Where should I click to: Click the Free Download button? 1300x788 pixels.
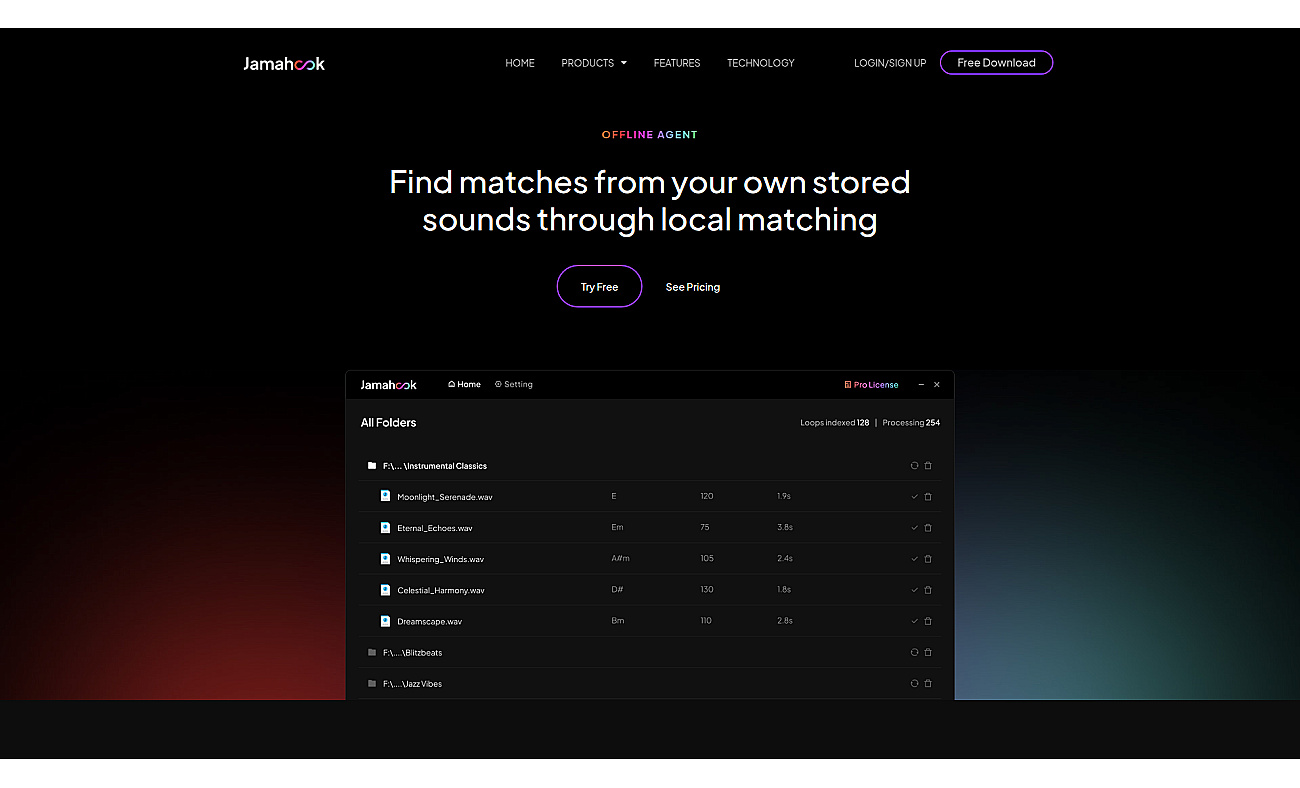[996, 63]
